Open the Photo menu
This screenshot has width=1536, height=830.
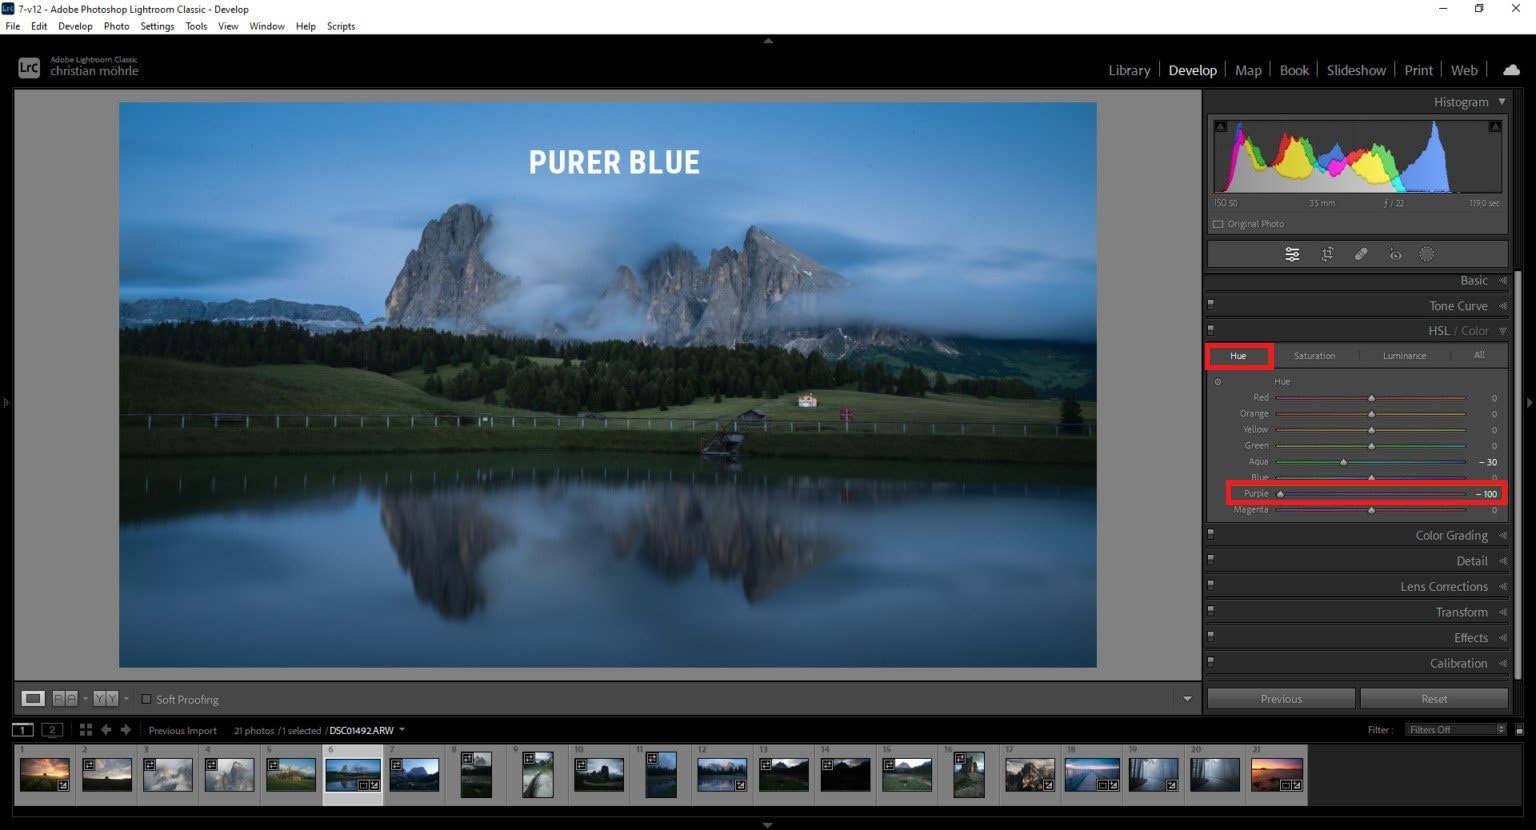116,26
